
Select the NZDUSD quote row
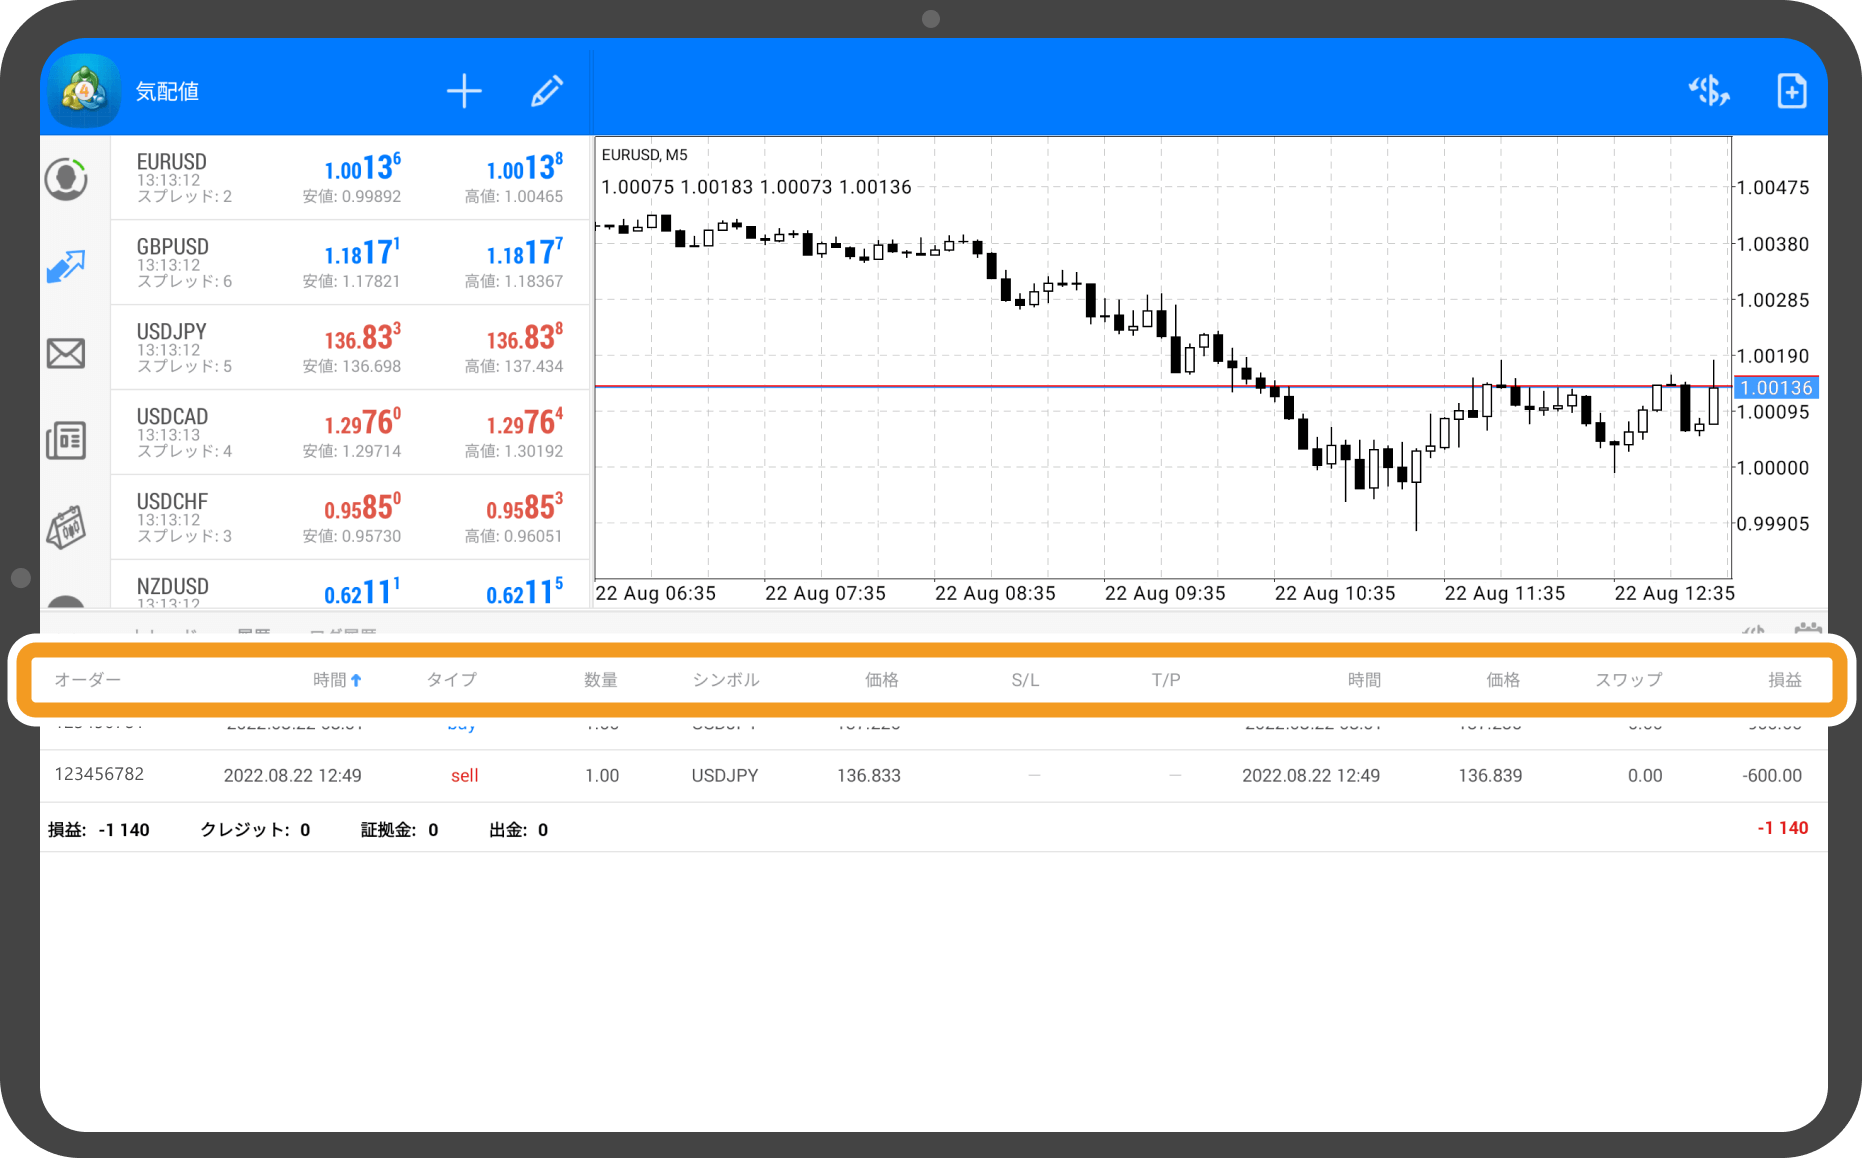tap(350, 585)
